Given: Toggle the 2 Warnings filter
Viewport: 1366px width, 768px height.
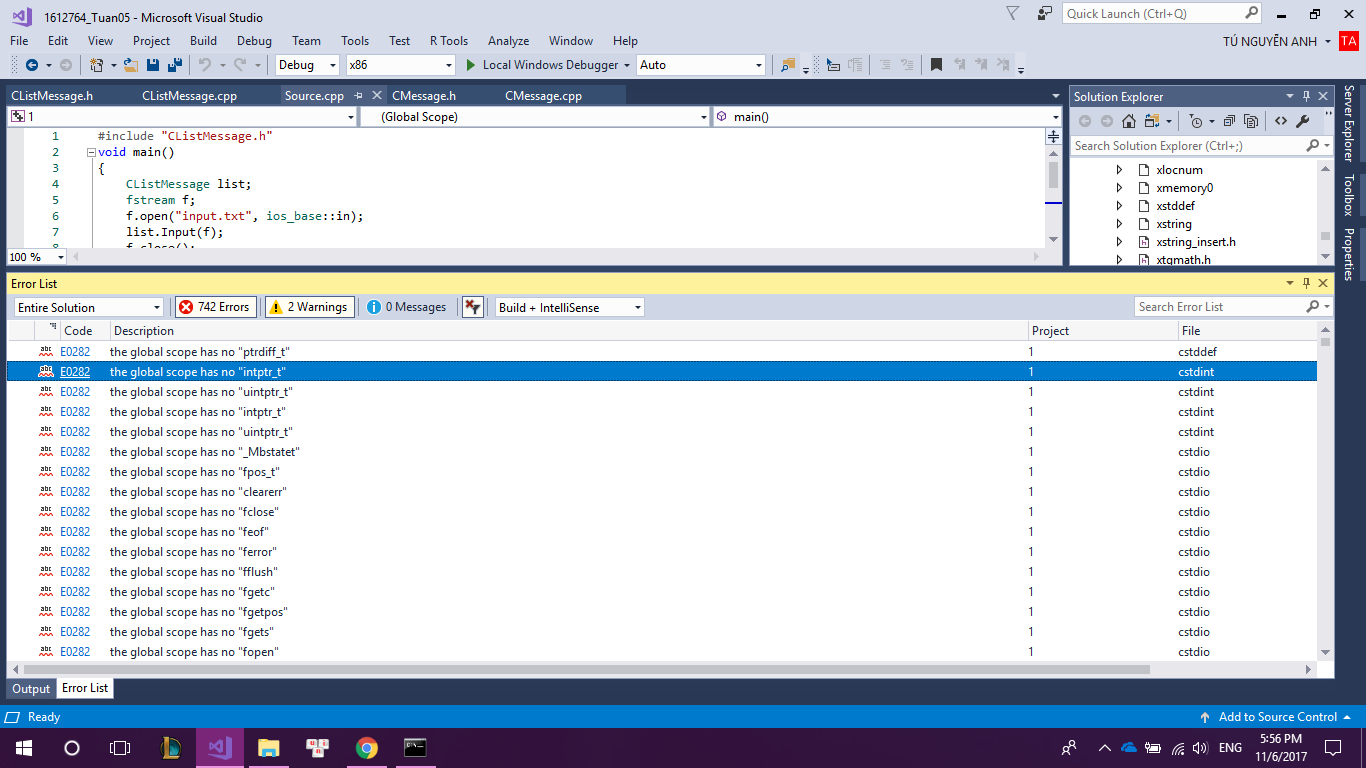Looking at the screenshot, I should point(309,307).
